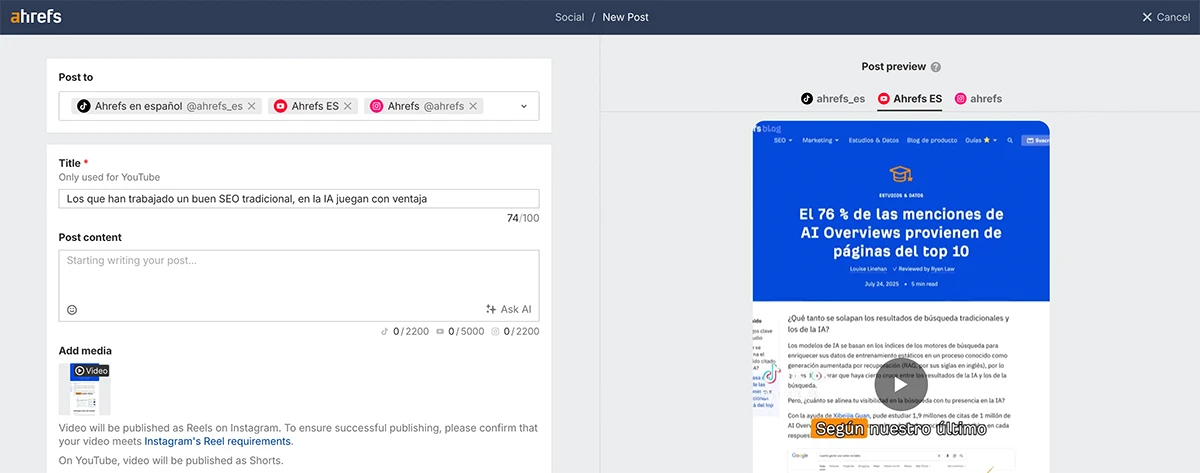1200x473 pixels.
Task: Click the New Post breadcrumb text
Action: pos(625,17)
